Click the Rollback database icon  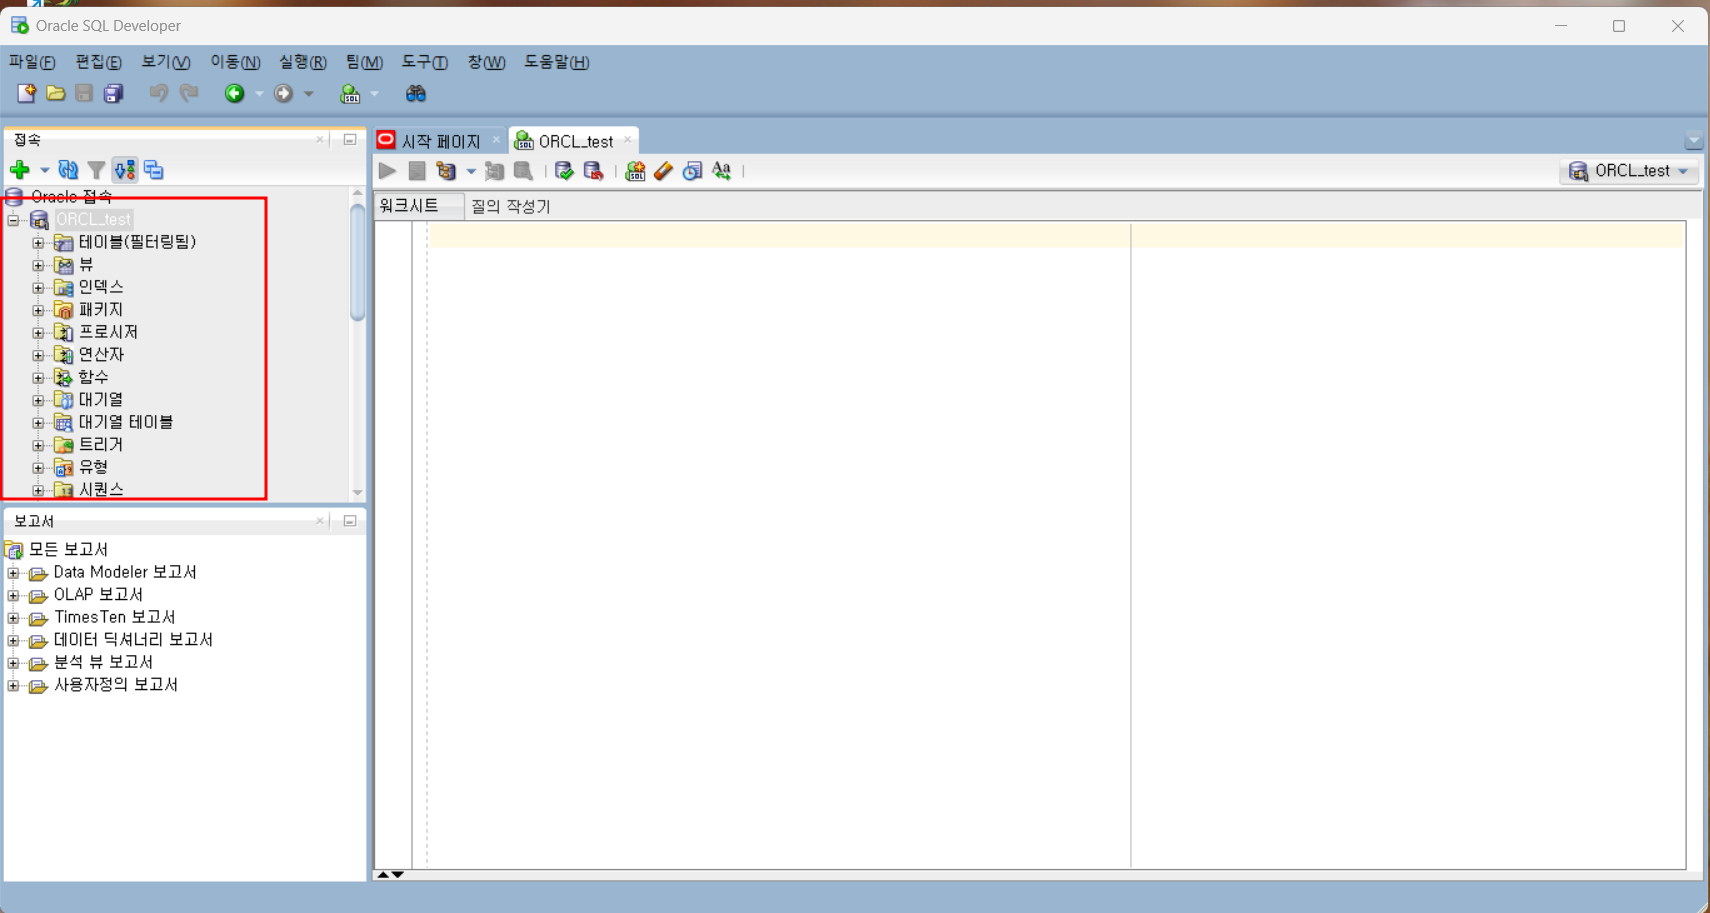click(x=593, y=171)
